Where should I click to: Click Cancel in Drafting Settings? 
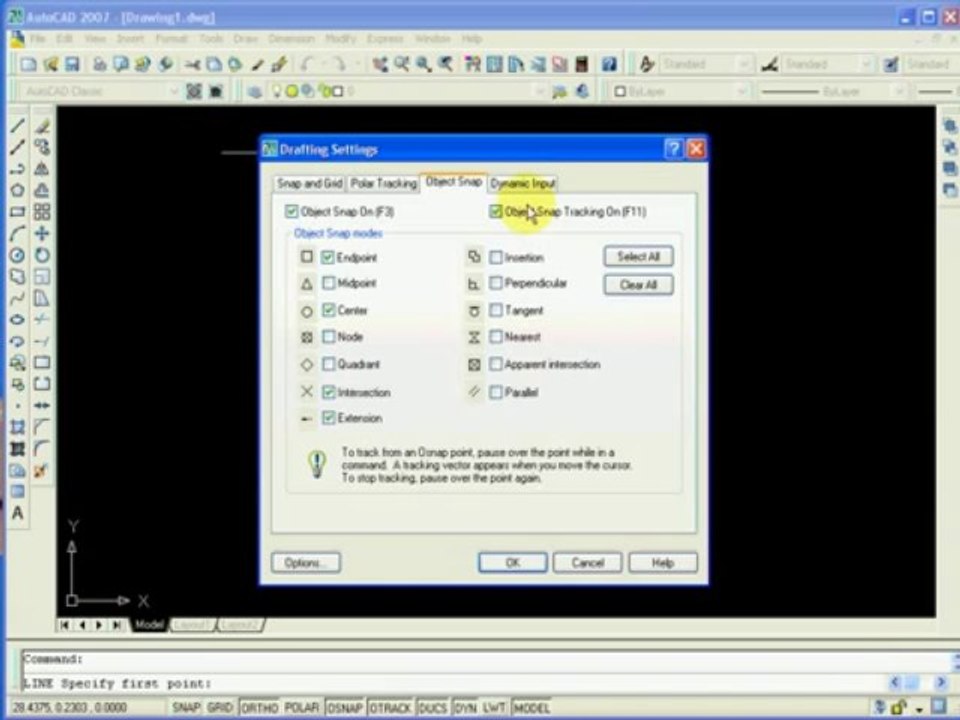tap(588, 563)
